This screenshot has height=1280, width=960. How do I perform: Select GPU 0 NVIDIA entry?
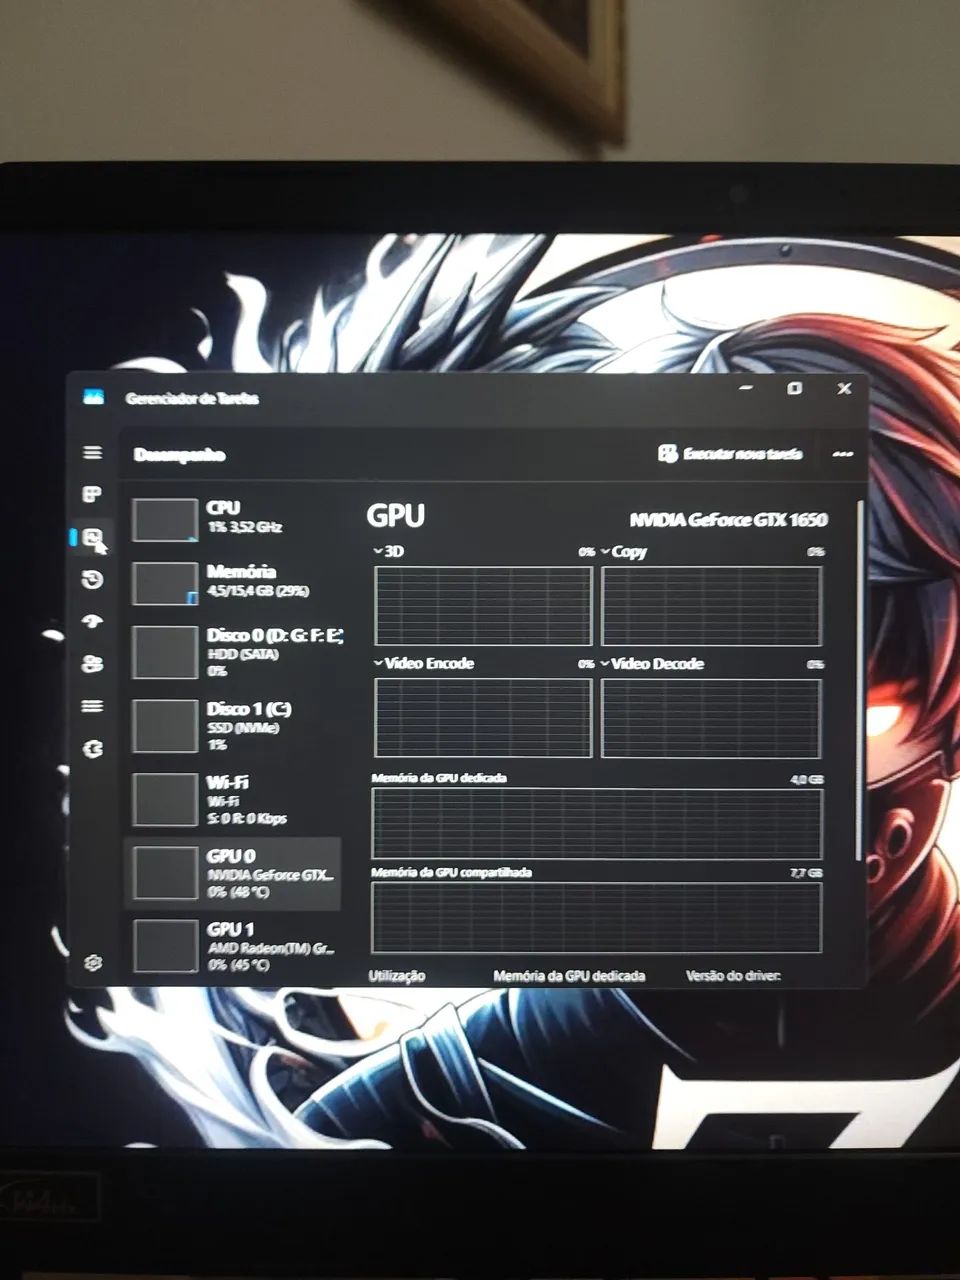click(234, 873)
